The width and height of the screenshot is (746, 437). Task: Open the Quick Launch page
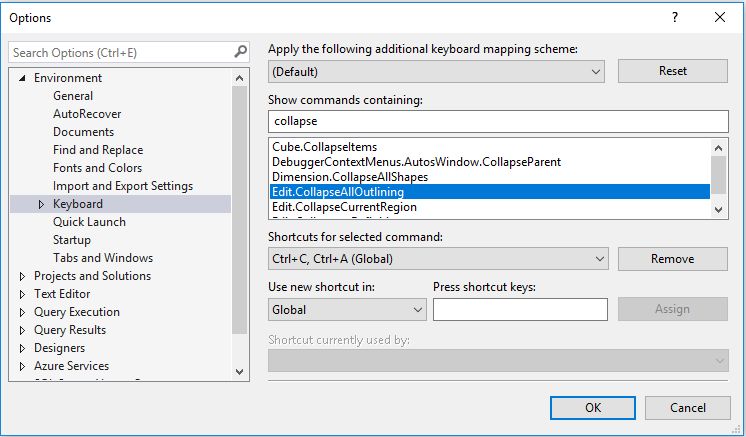[89, 222]
